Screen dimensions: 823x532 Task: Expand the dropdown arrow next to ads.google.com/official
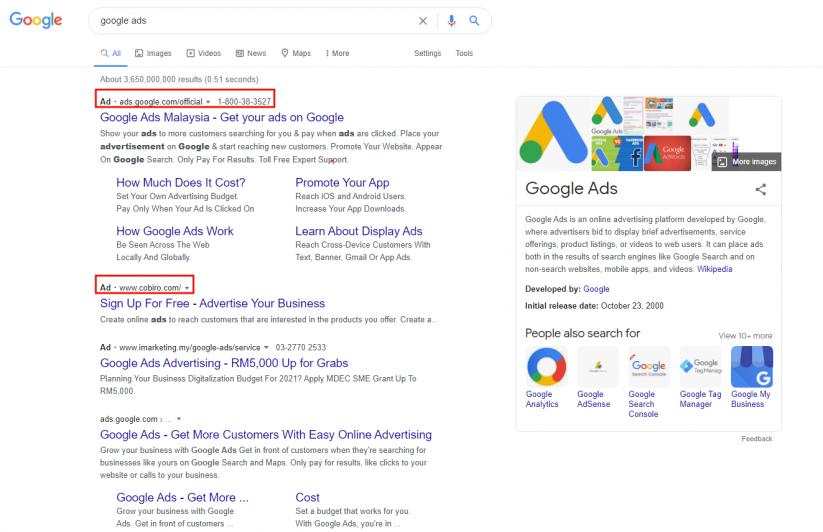208,102
